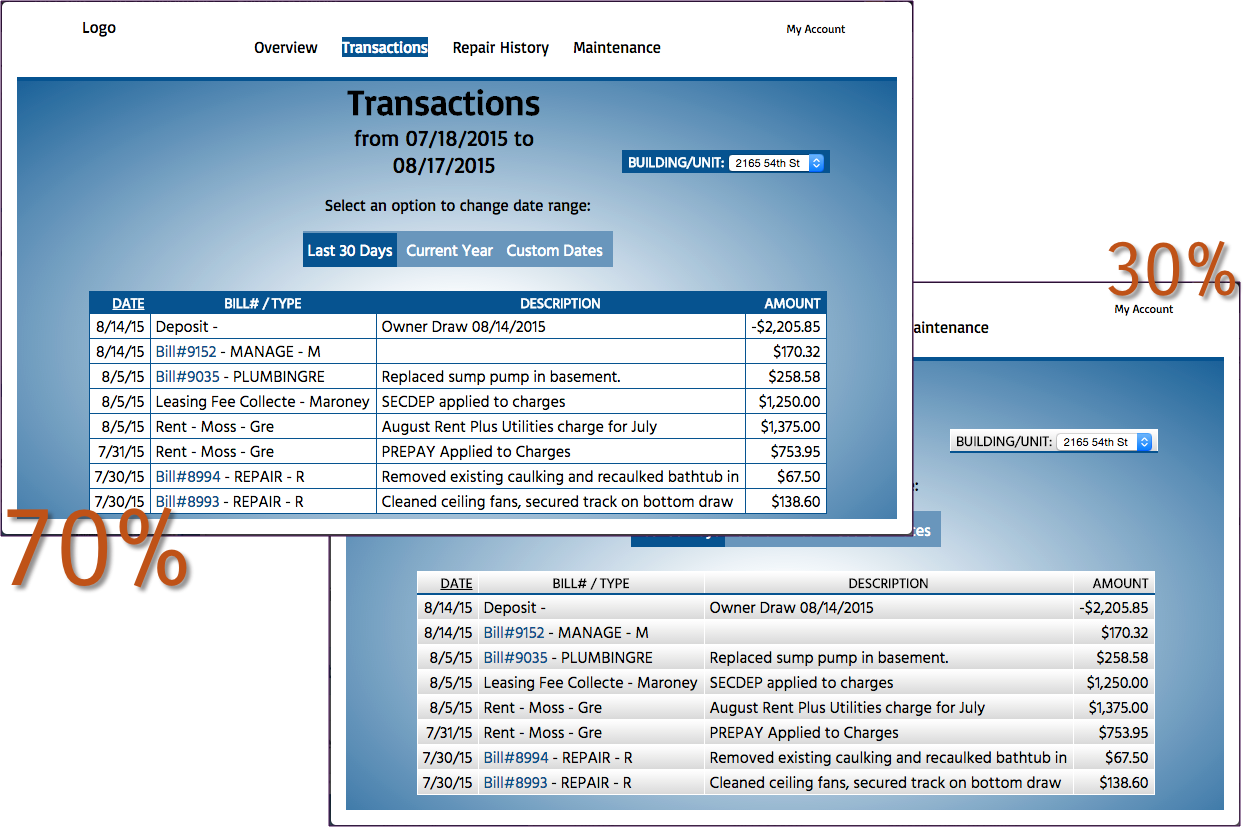This screenshot has width=1243, height=827.
Task: Select the highlighted Transactions tab
Action: pos(385,48)
